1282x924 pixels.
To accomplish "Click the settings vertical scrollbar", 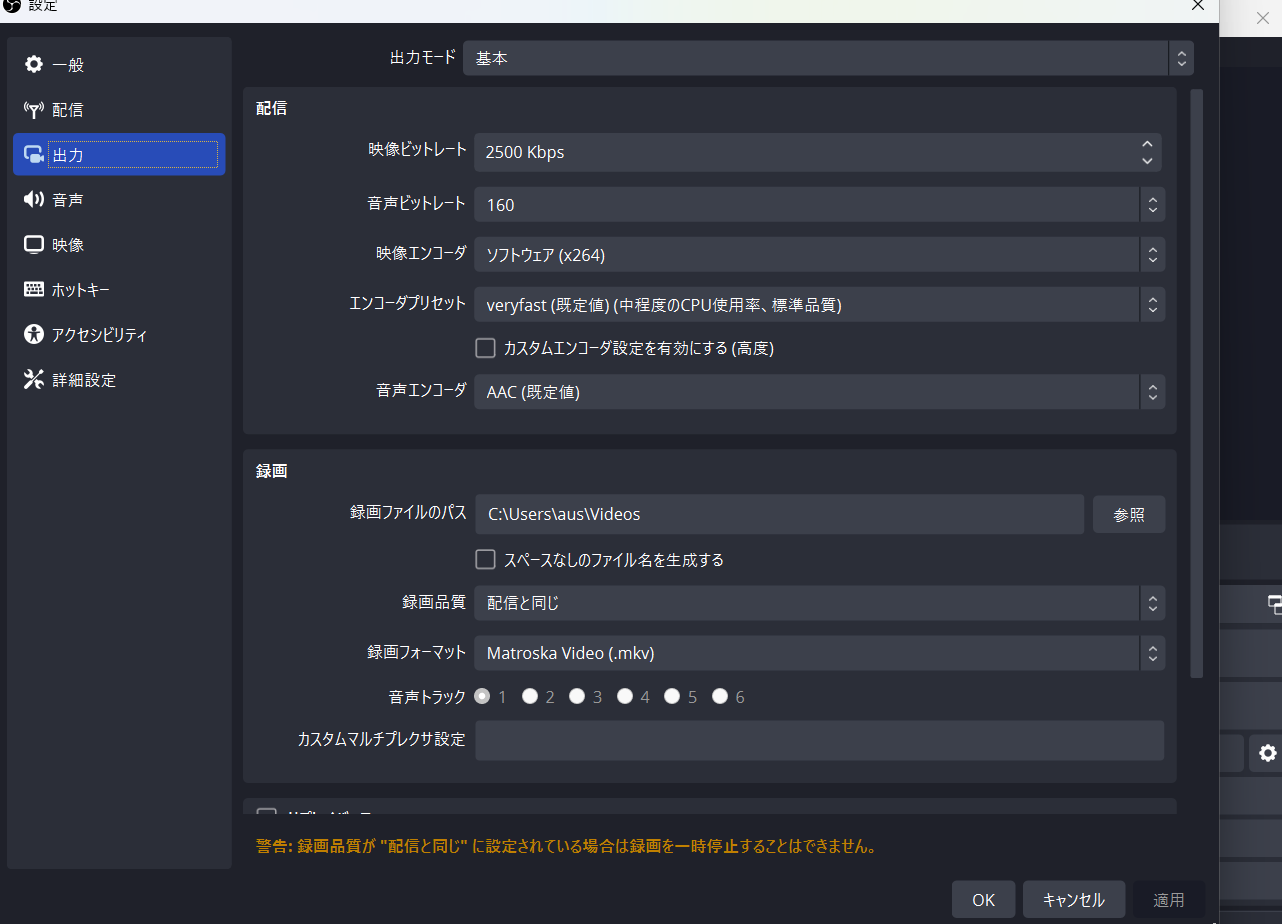I will coord(1196,385).
